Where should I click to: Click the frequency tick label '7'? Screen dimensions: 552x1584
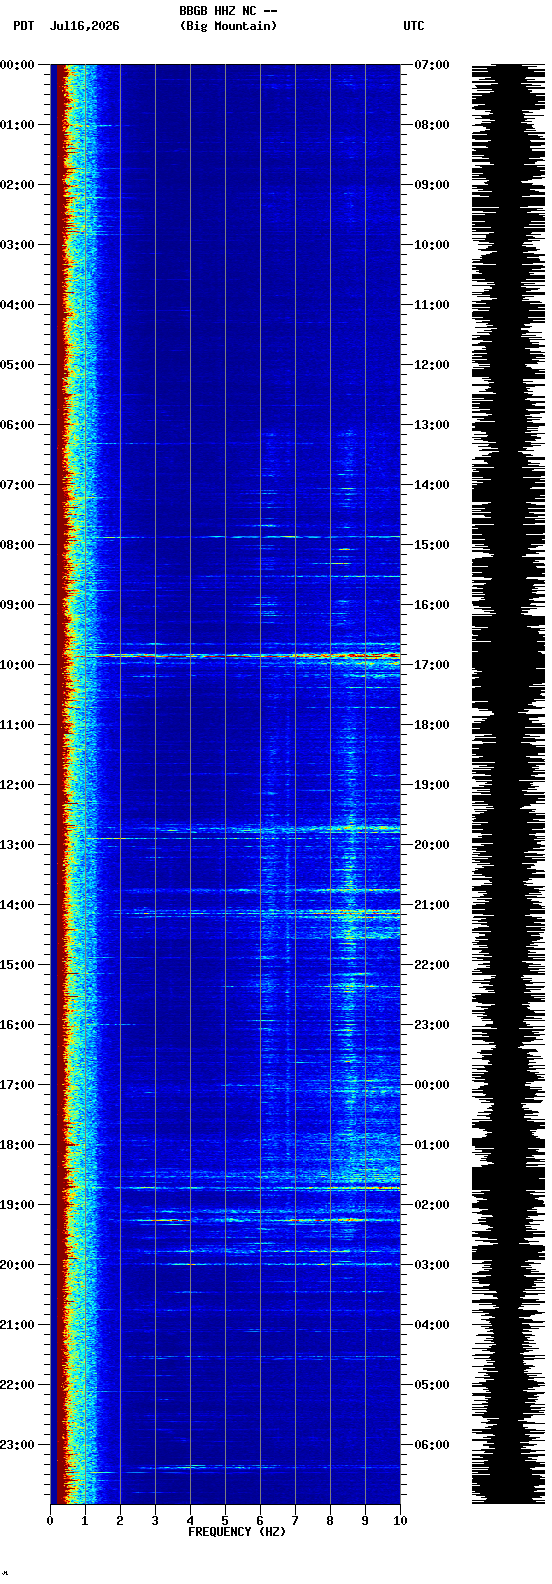click(295, 1521)
